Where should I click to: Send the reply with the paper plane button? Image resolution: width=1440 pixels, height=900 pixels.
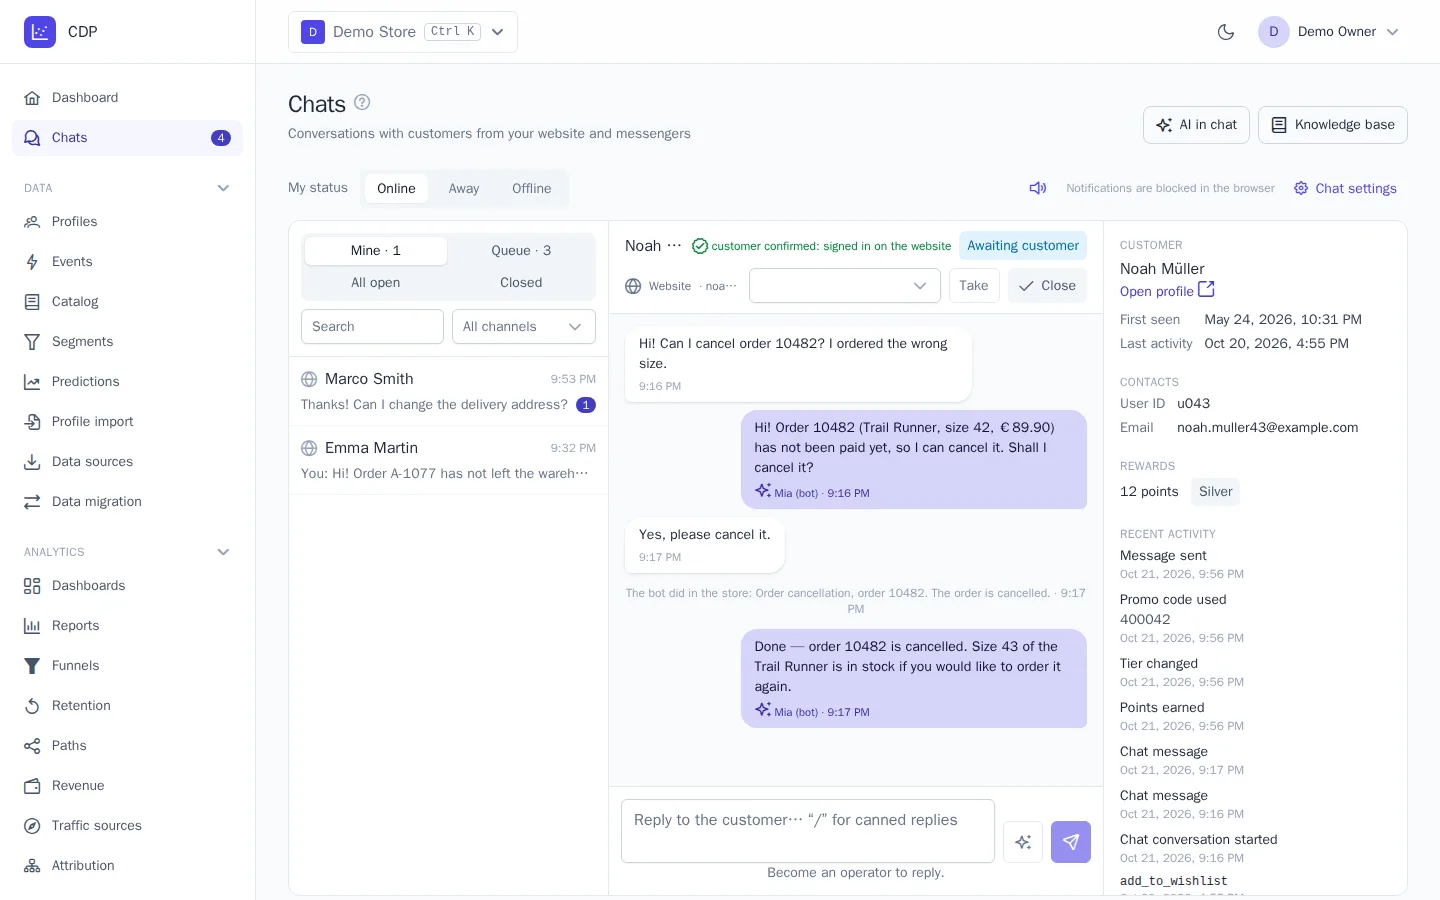(1070, 842)
